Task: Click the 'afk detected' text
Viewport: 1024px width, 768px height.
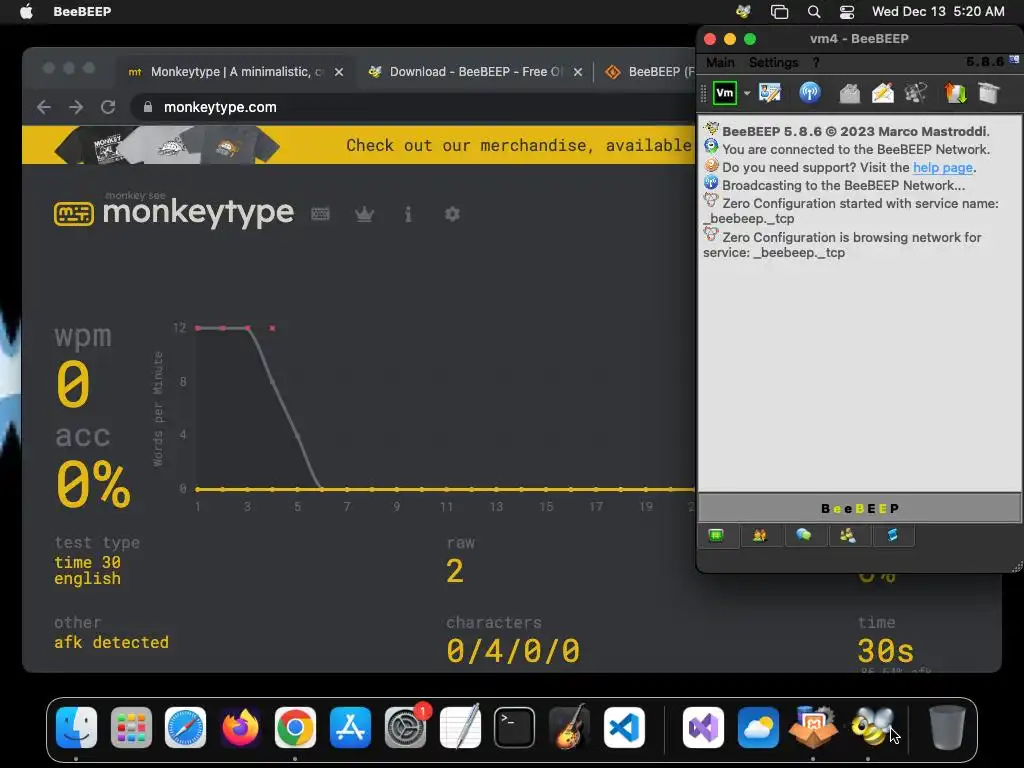Action: pos(111,643)
